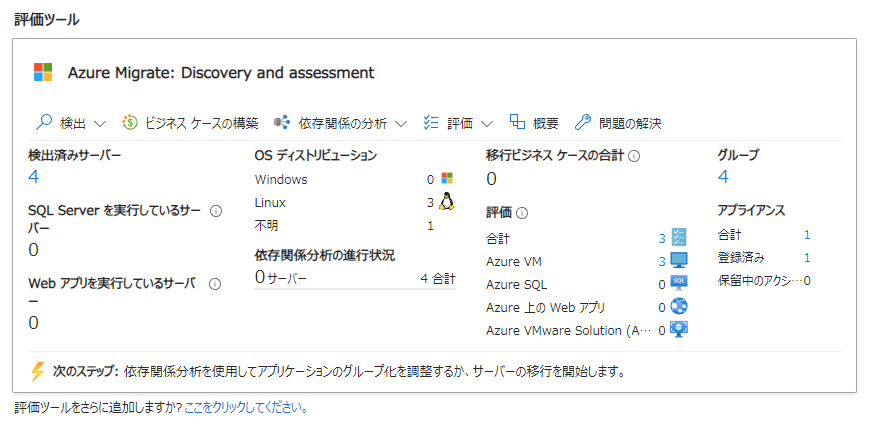Image resolution: width=882 pixels, height=431 pixels.
Task: Click the magnifier icon for 検出
Action: (x=43, y=123)
